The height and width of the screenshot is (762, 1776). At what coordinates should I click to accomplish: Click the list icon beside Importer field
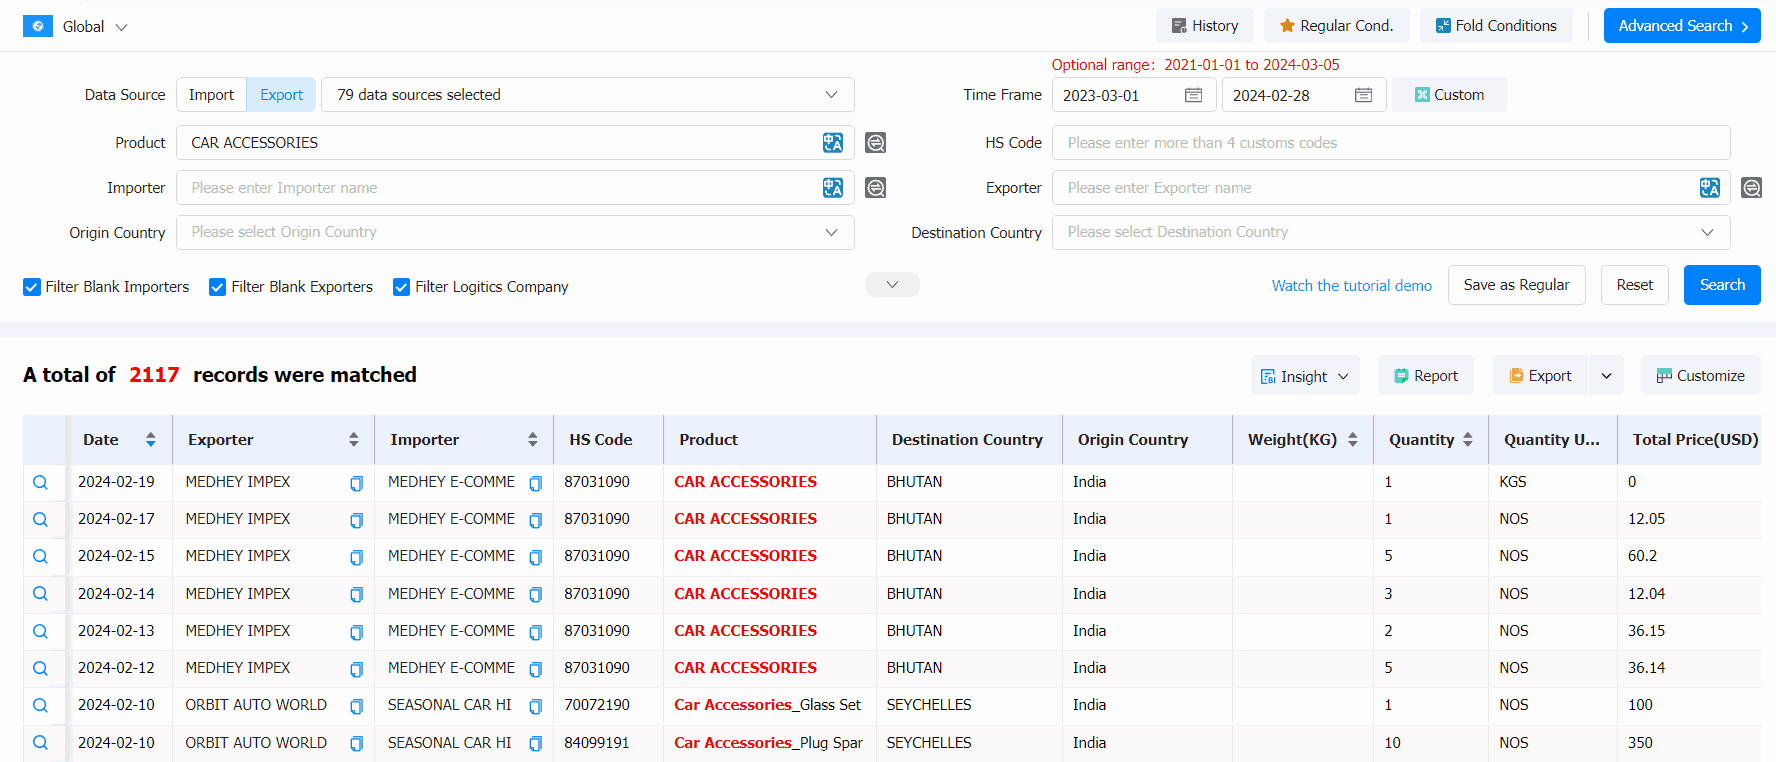coord(875,188)
